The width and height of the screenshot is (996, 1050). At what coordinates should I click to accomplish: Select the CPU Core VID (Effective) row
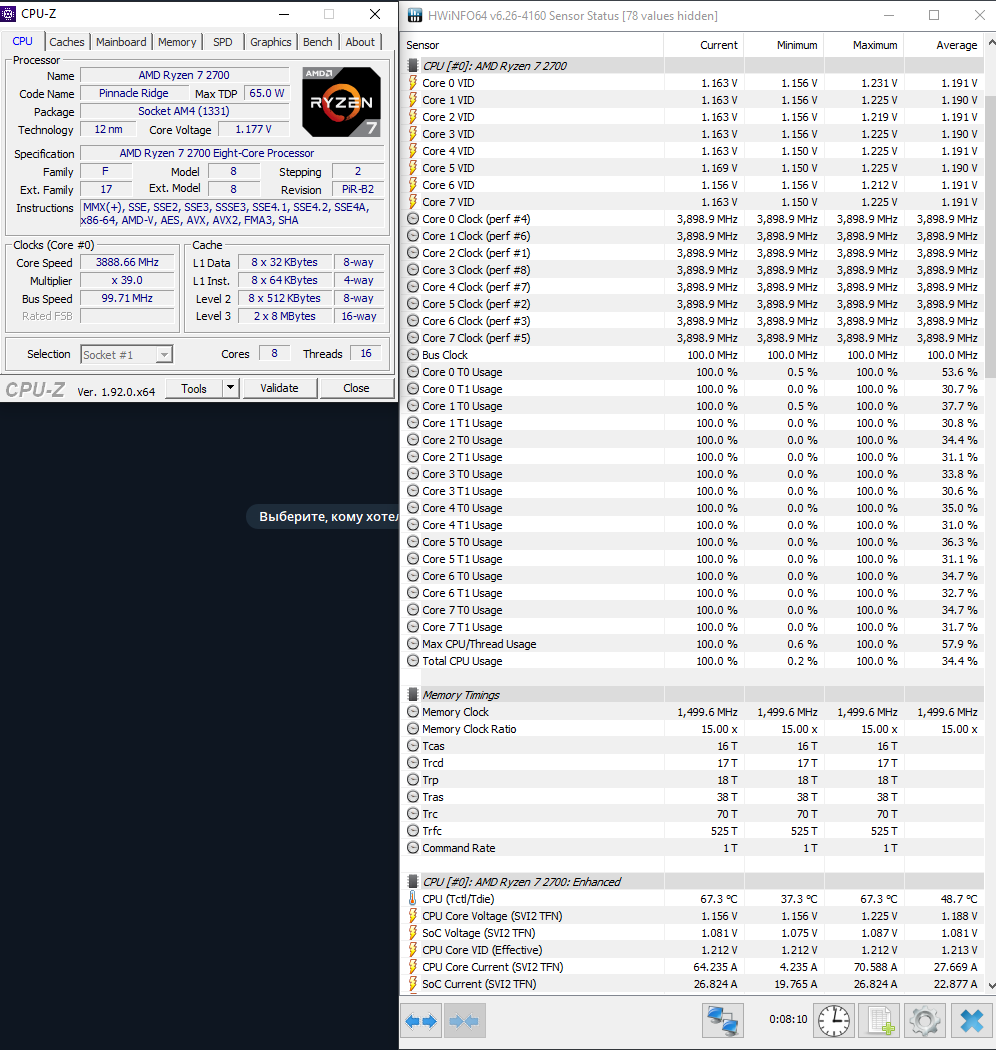coord(695,950)
